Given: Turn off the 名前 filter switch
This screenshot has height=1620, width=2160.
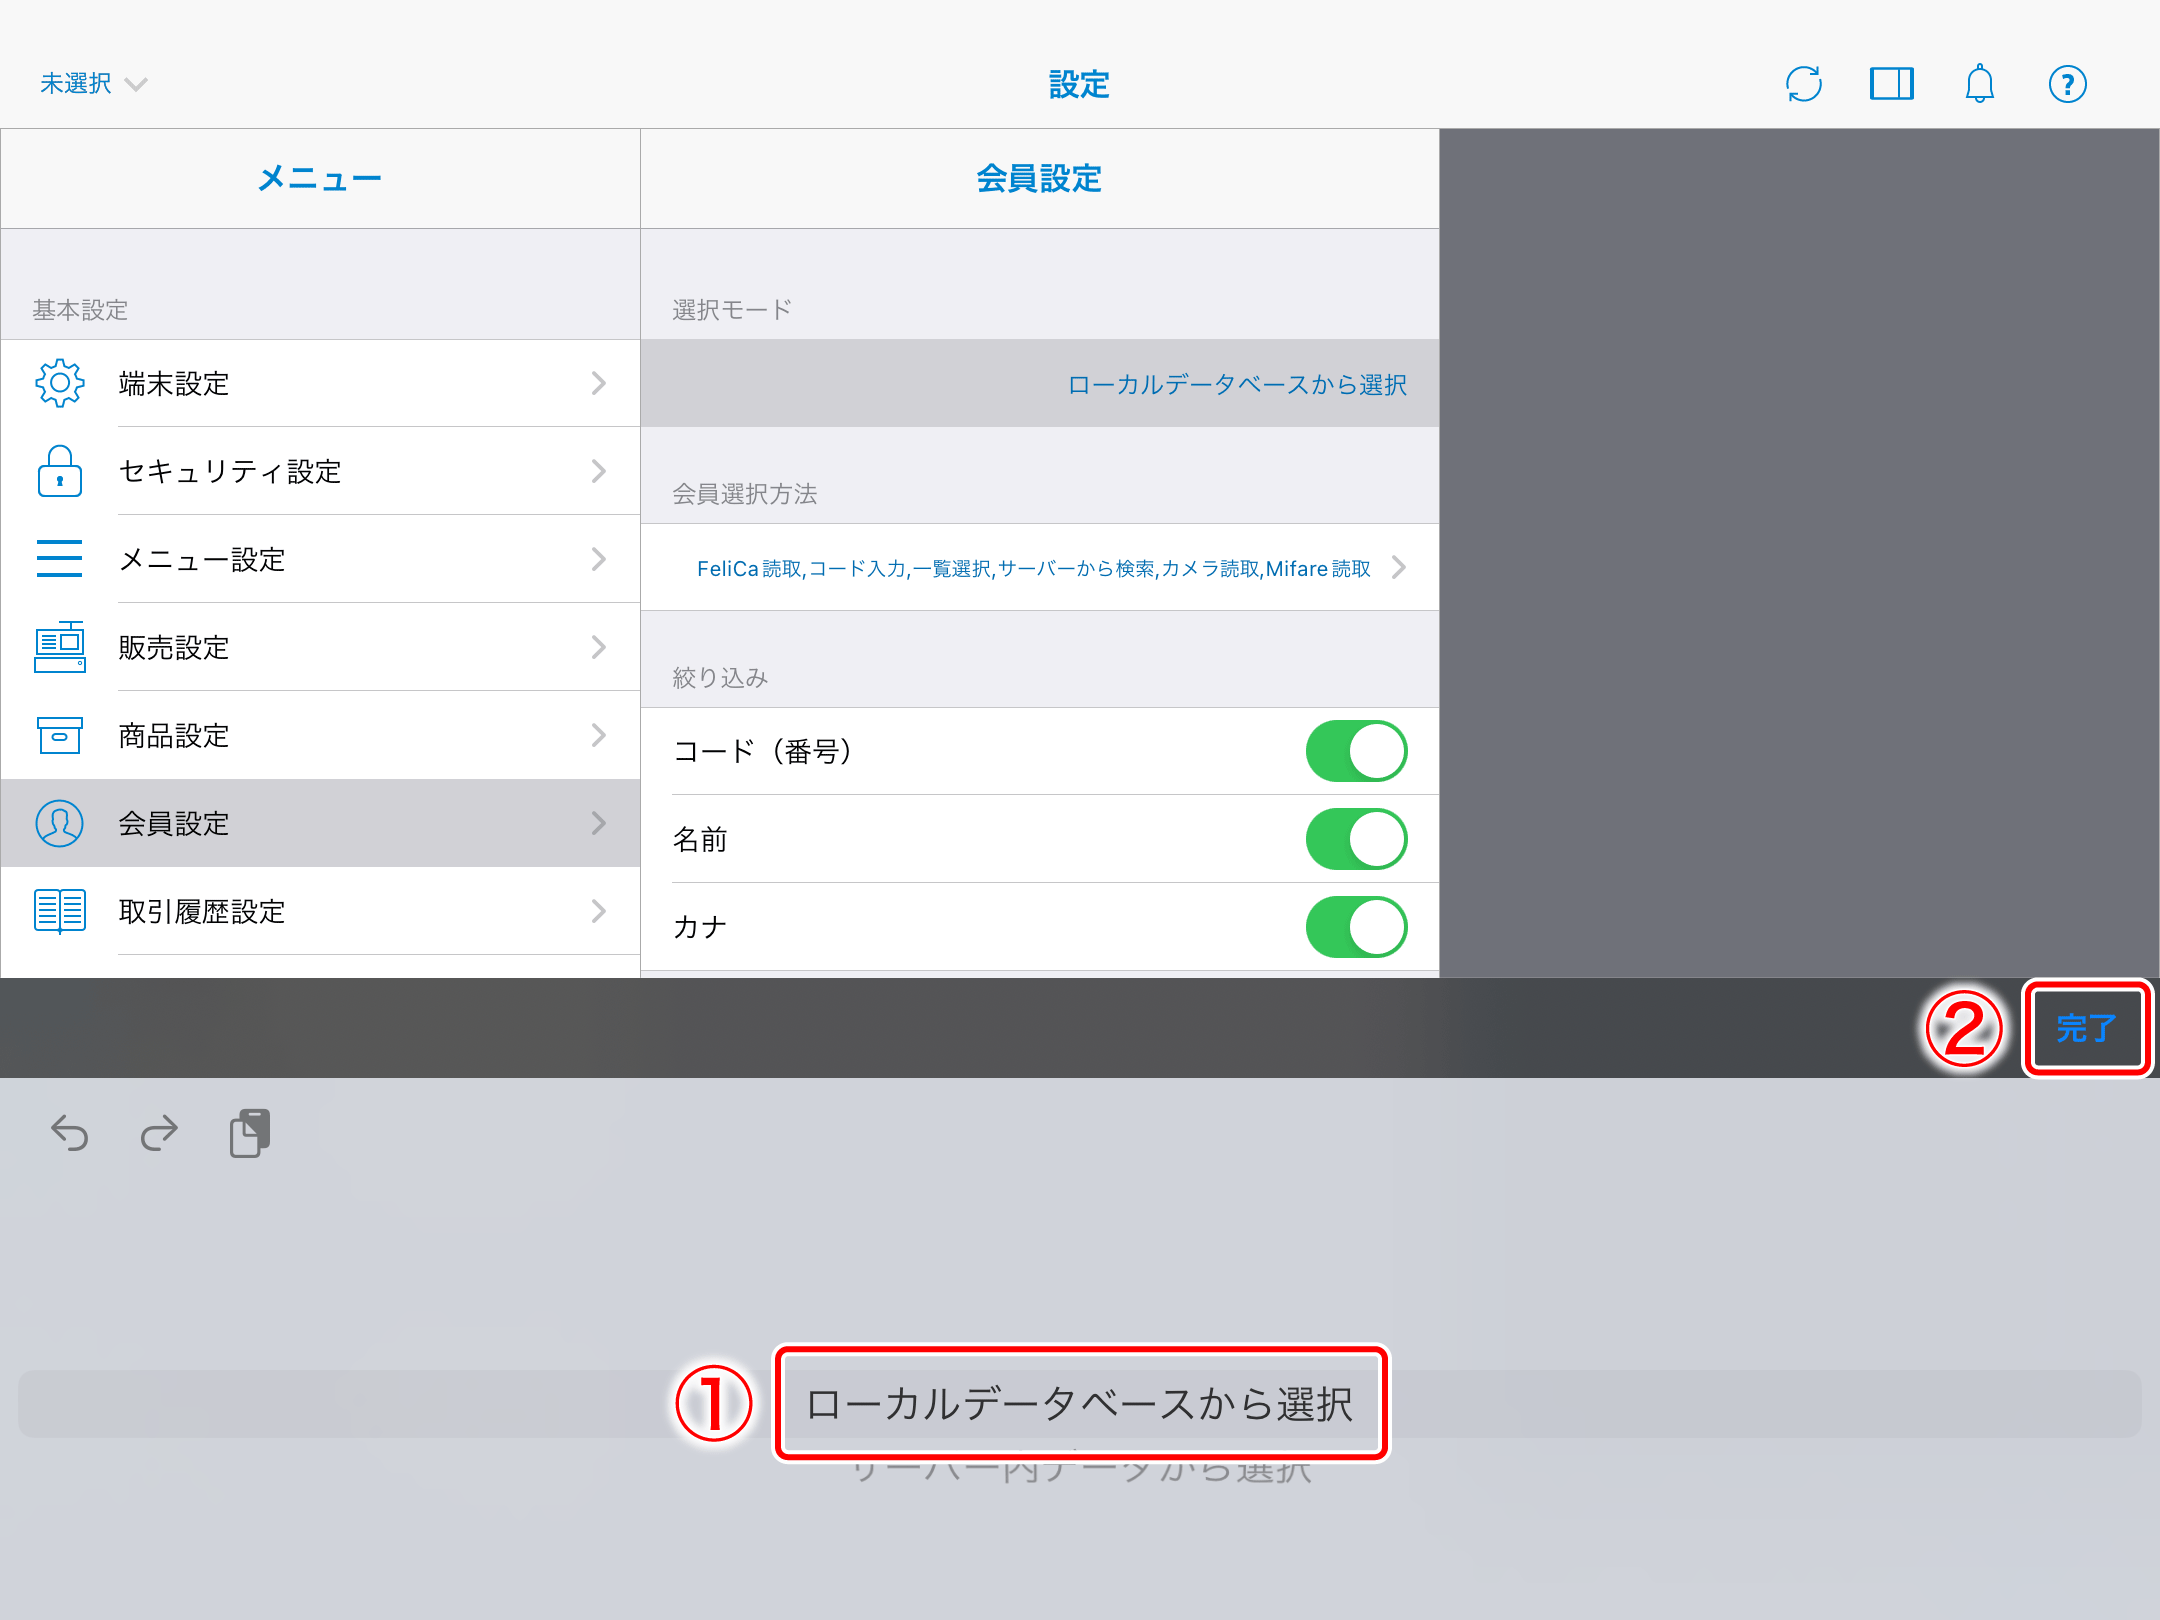Looking at the screenshot, I should tap(1357, 839).
